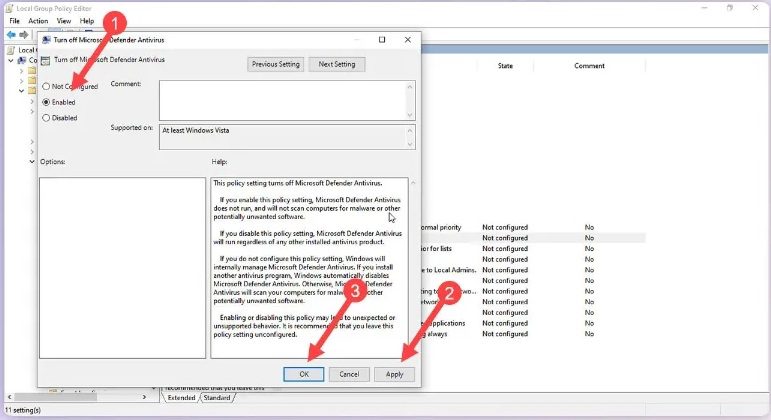Select the Local Computer Policy root icon in tree
This screenshot has height=420, width=771.
[x=11, y=50]
